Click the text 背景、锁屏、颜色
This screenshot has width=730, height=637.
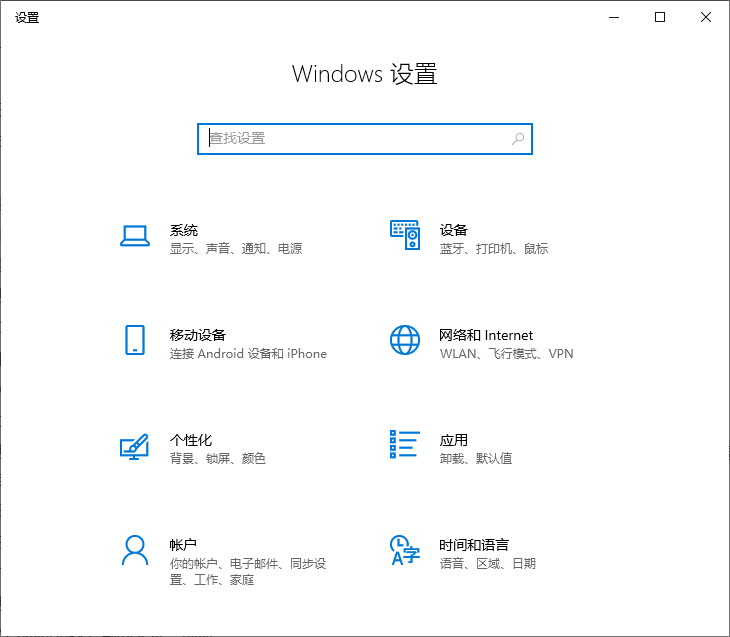click(218, 458)
